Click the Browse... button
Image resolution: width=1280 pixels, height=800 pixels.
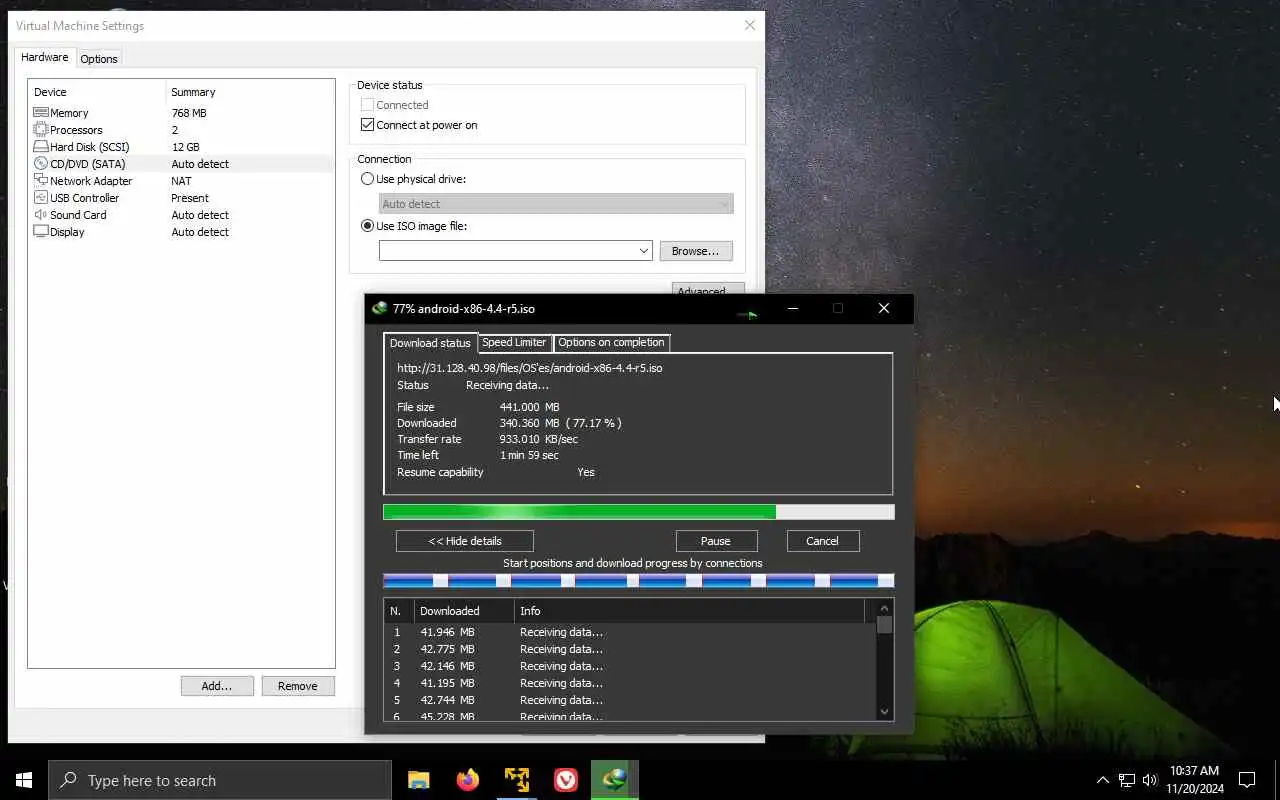[696, 251]
